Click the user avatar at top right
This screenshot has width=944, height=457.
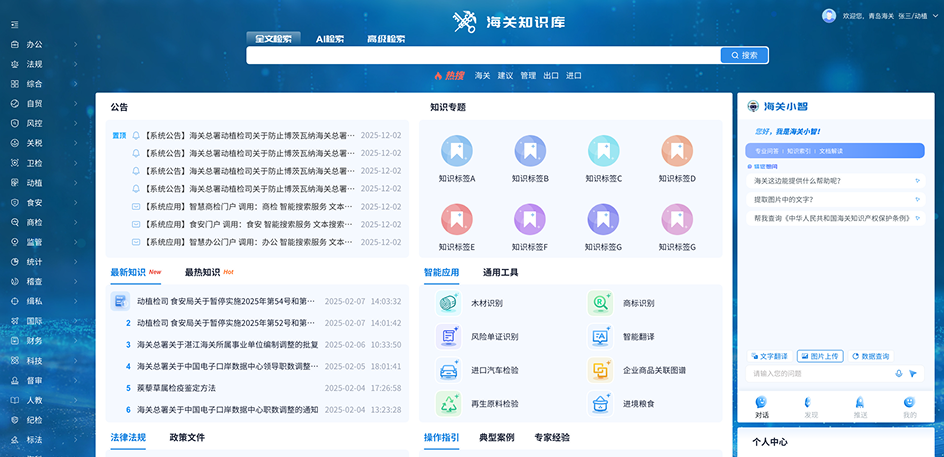[x=829, y=16]
